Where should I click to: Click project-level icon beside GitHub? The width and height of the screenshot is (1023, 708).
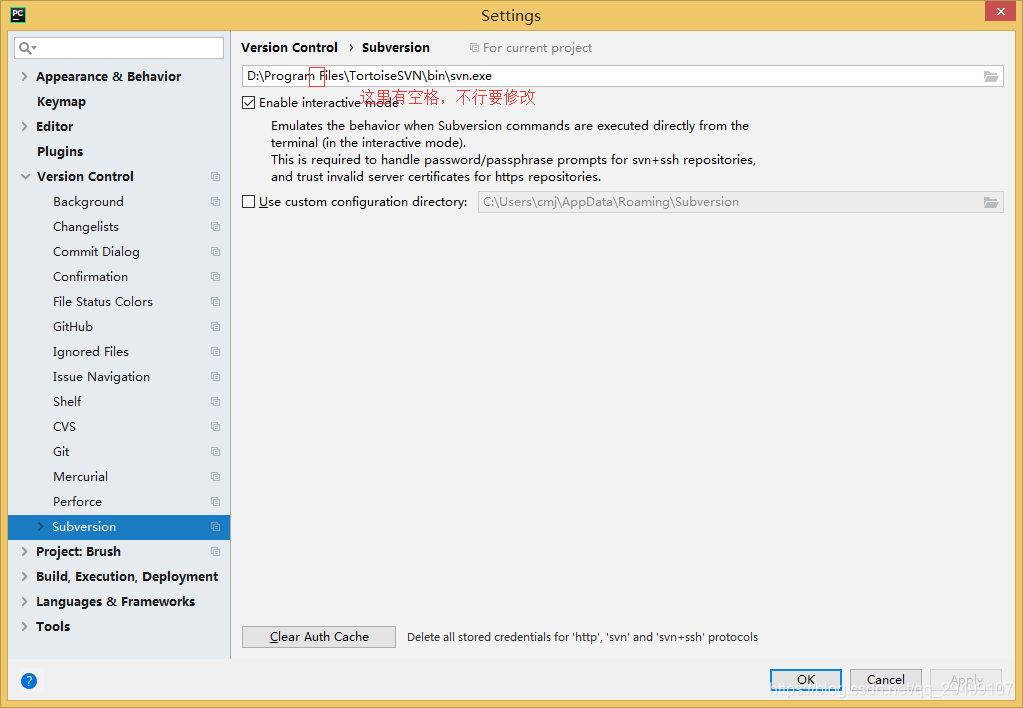[x=215, y=327]
